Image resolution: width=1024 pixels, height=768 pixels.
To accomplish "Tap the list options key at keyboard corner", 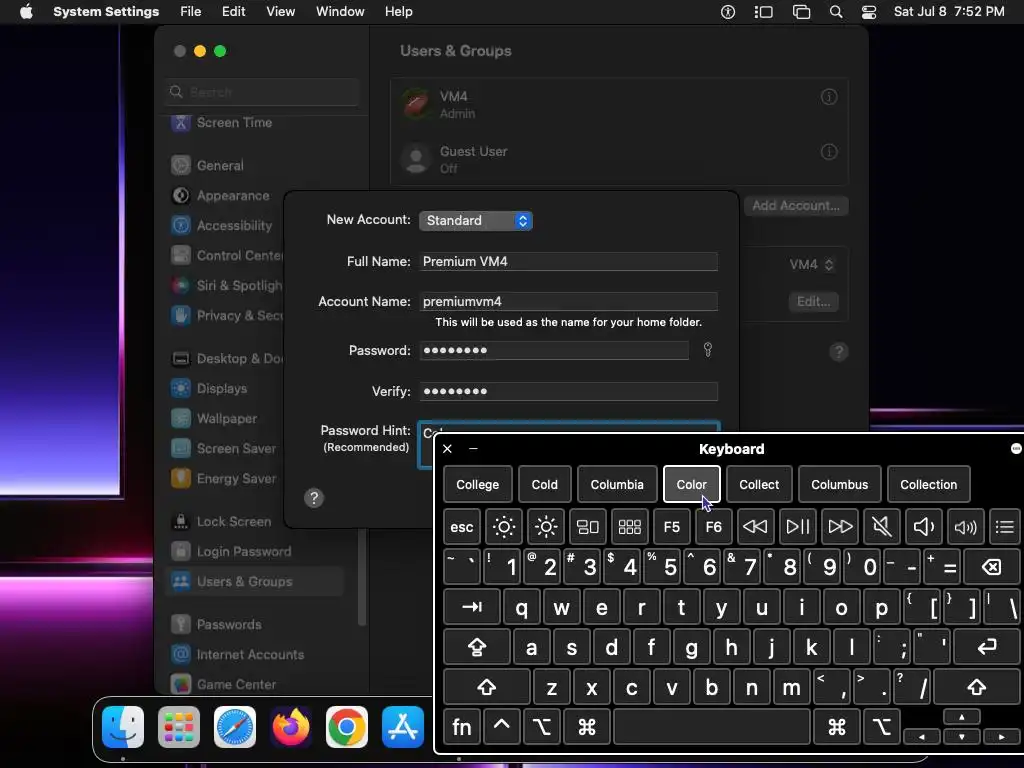I will (x=1004, y=526).
